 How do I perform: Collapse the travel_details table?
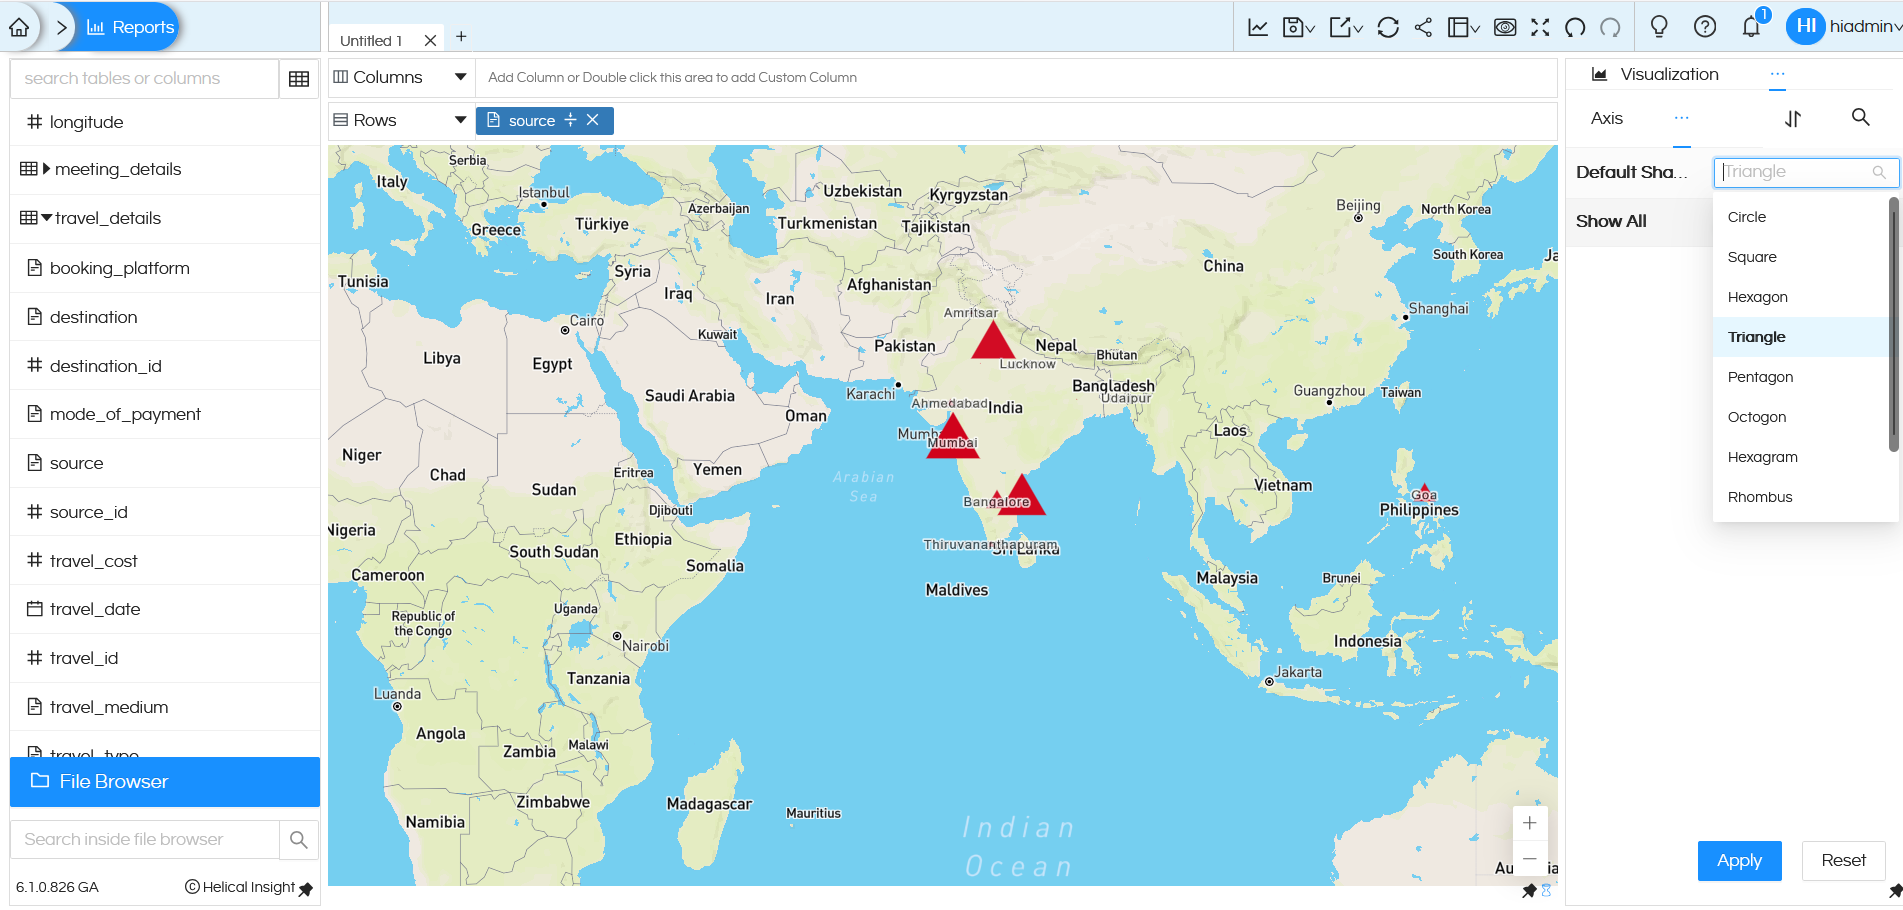coord(44,217)
